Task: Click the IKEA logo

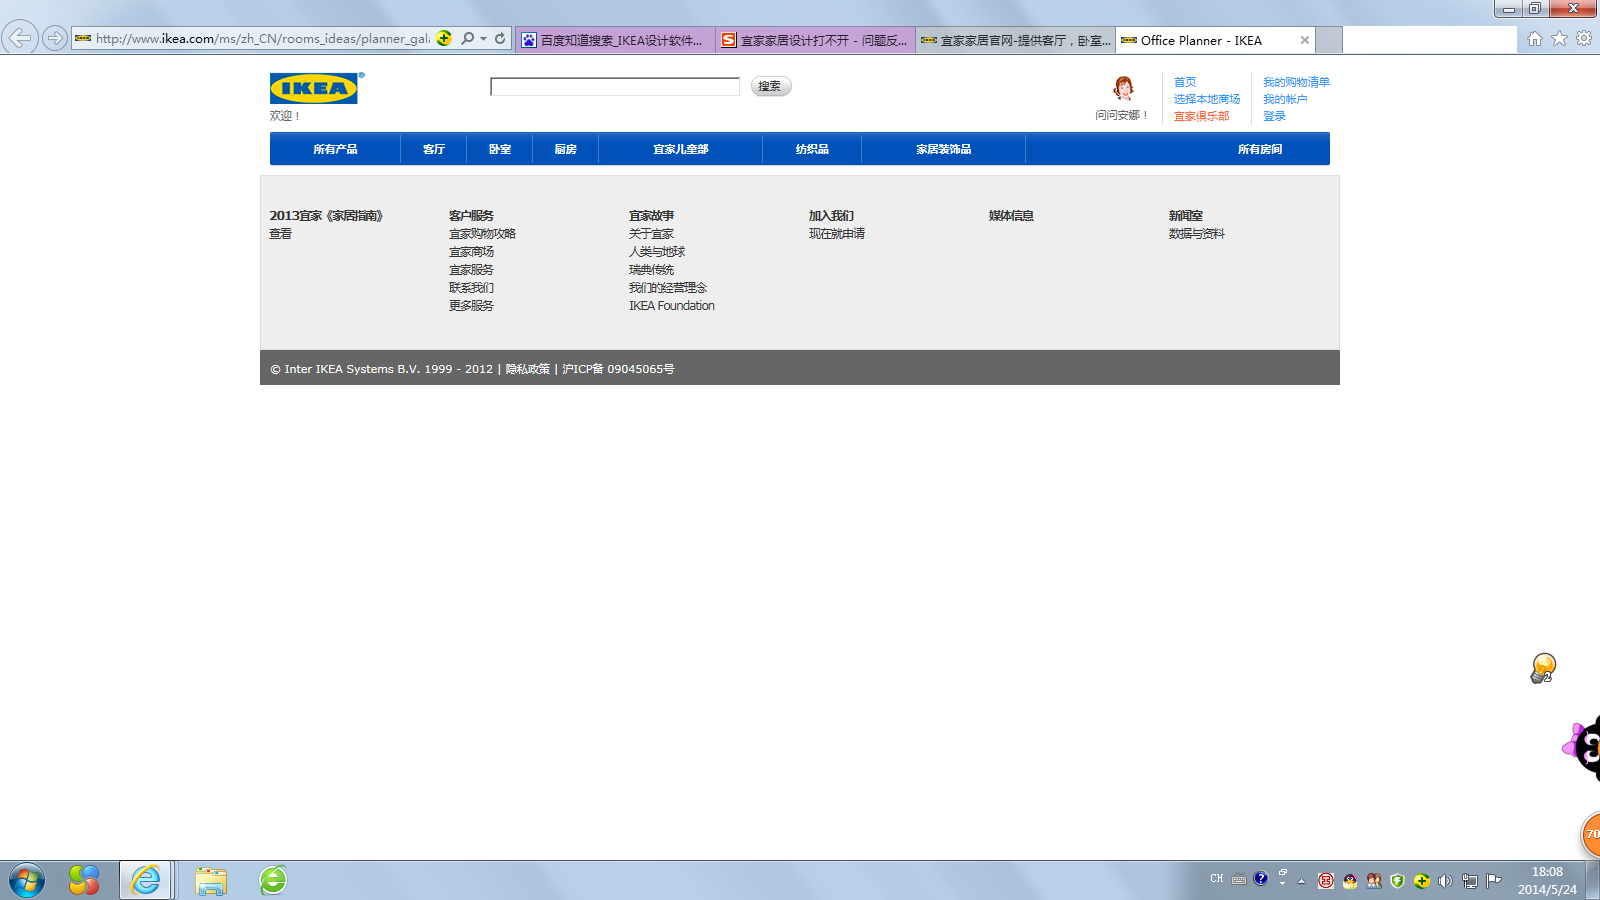Action: tap(314, 88)
